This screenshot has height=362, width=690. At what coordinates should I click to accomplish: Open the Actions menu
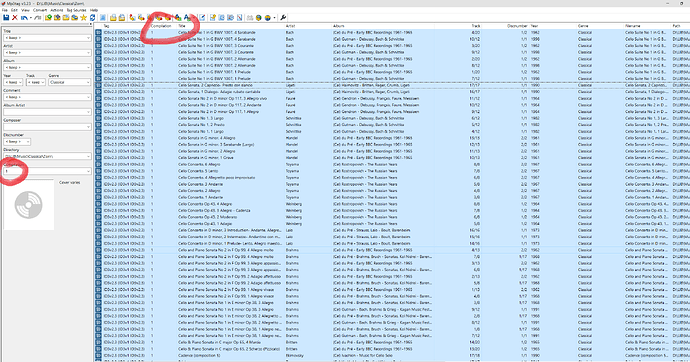56,10
